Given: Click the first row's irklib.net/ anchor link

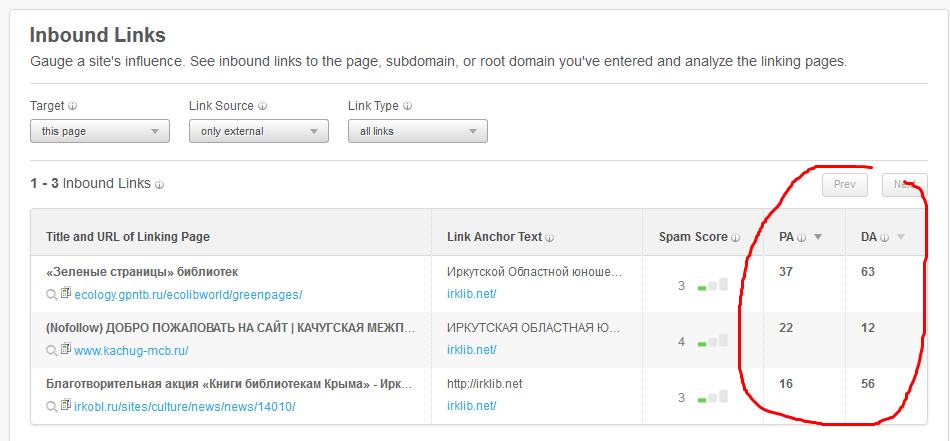Looking at the screenshot, I should click(x=472, y=294).
